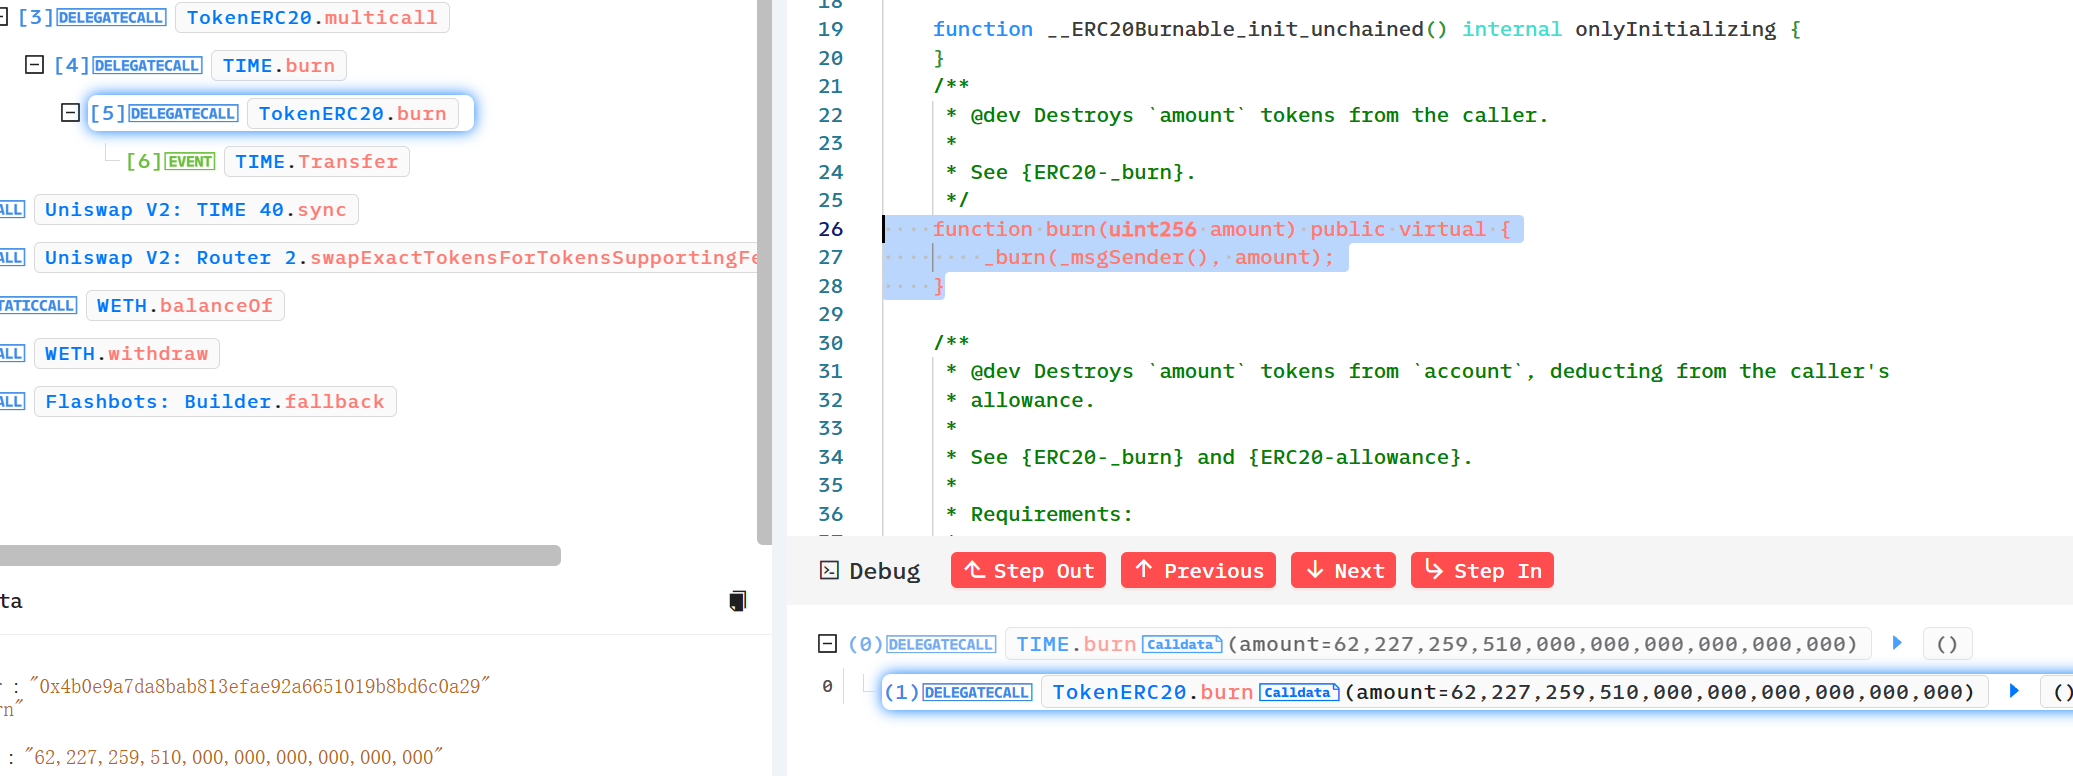The image size is (2073, 776).
Task: Click the copy icon in the data panel
Action: coord(737,601)
